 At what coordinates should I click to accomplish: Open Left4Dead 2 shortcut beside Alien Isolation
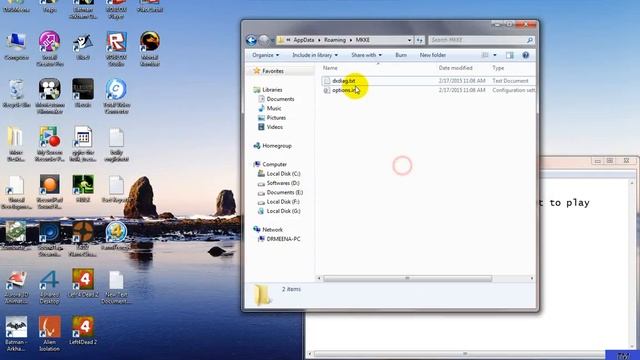tap(83, 331)
